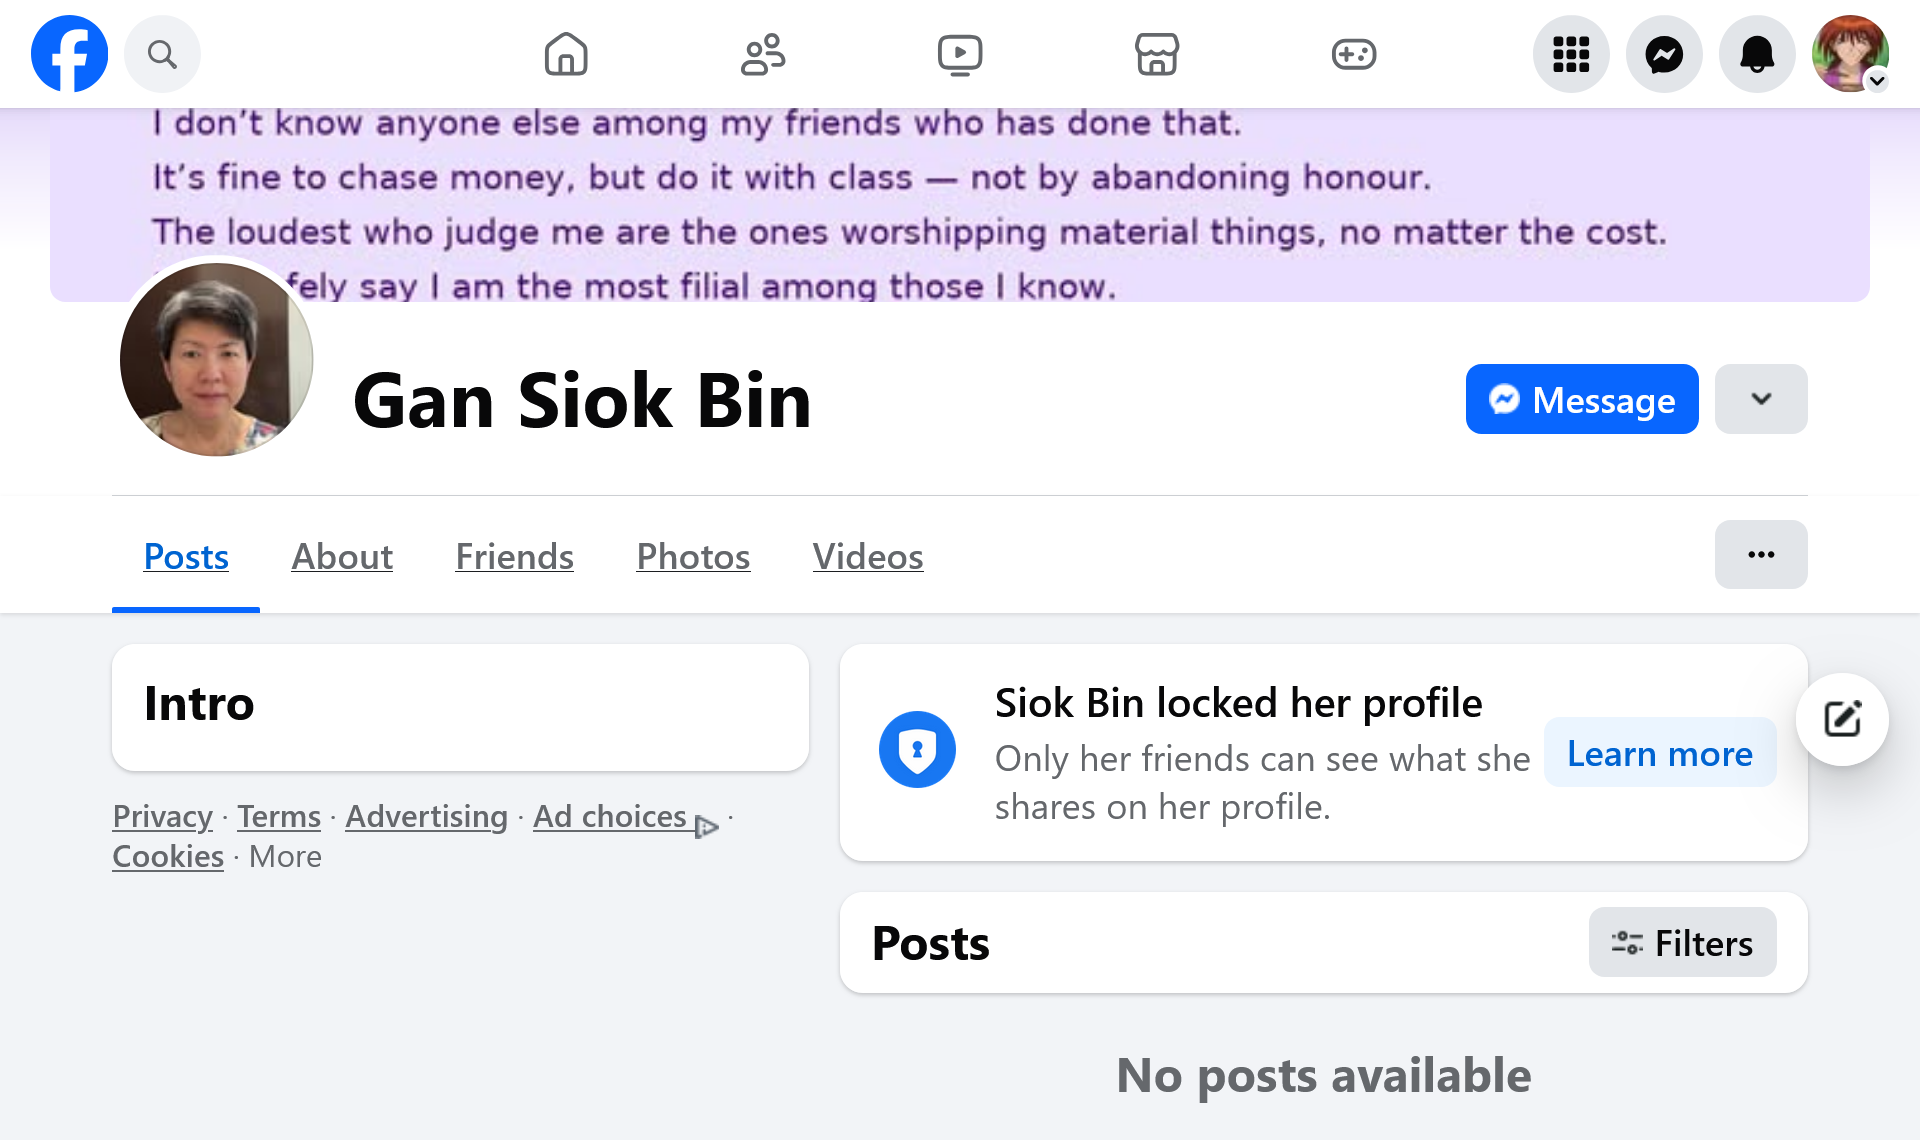The width and height of the screenshot is (1920, 1140).
Task: Open the Facebook logo home link
Action: (x=69, y=54)
